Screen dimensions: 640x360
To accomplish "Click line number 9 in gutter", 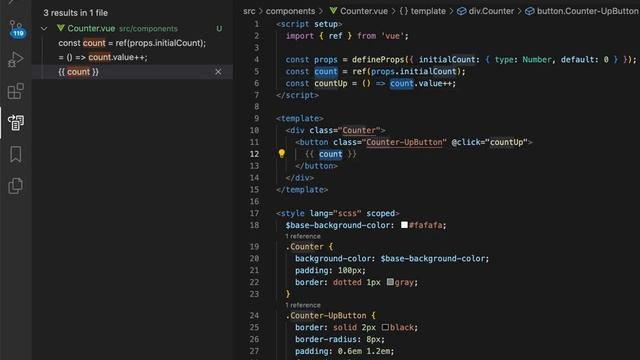I will point(256,118).
